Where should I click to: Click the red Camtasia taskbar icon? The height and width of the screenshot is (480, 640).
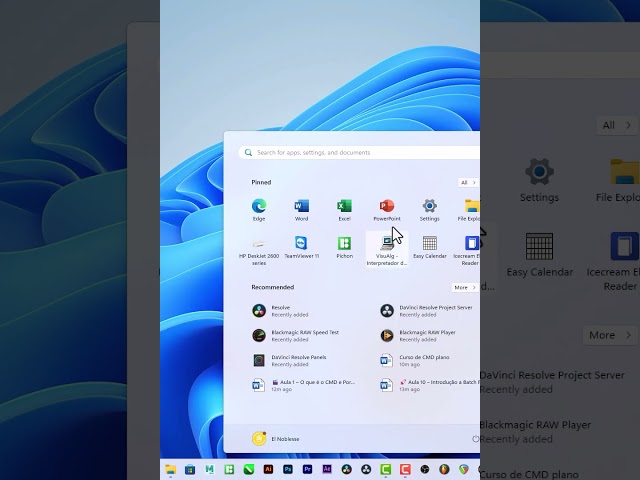405,469
